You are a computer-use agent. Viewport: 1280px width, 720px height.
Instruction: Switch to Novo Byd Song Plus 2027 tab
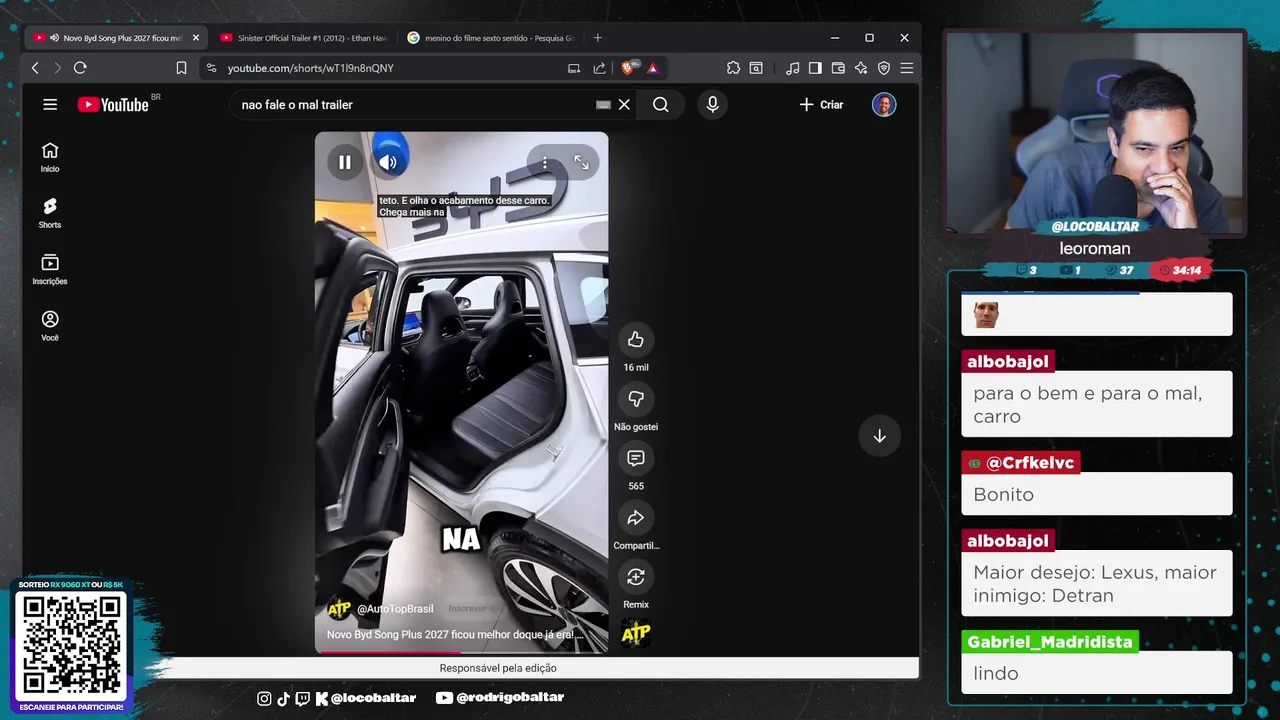click(115, 38)
